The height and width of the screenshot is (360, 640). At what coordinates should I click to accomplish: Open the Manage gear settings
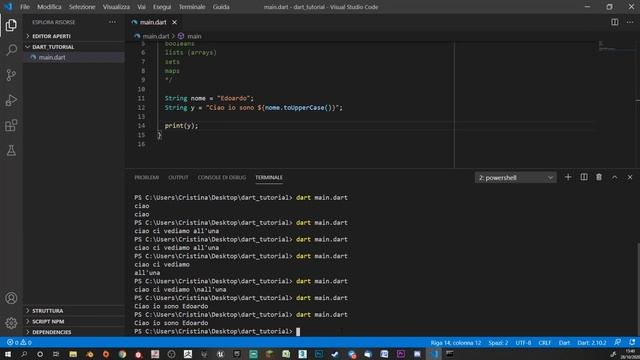pos(11,323)
